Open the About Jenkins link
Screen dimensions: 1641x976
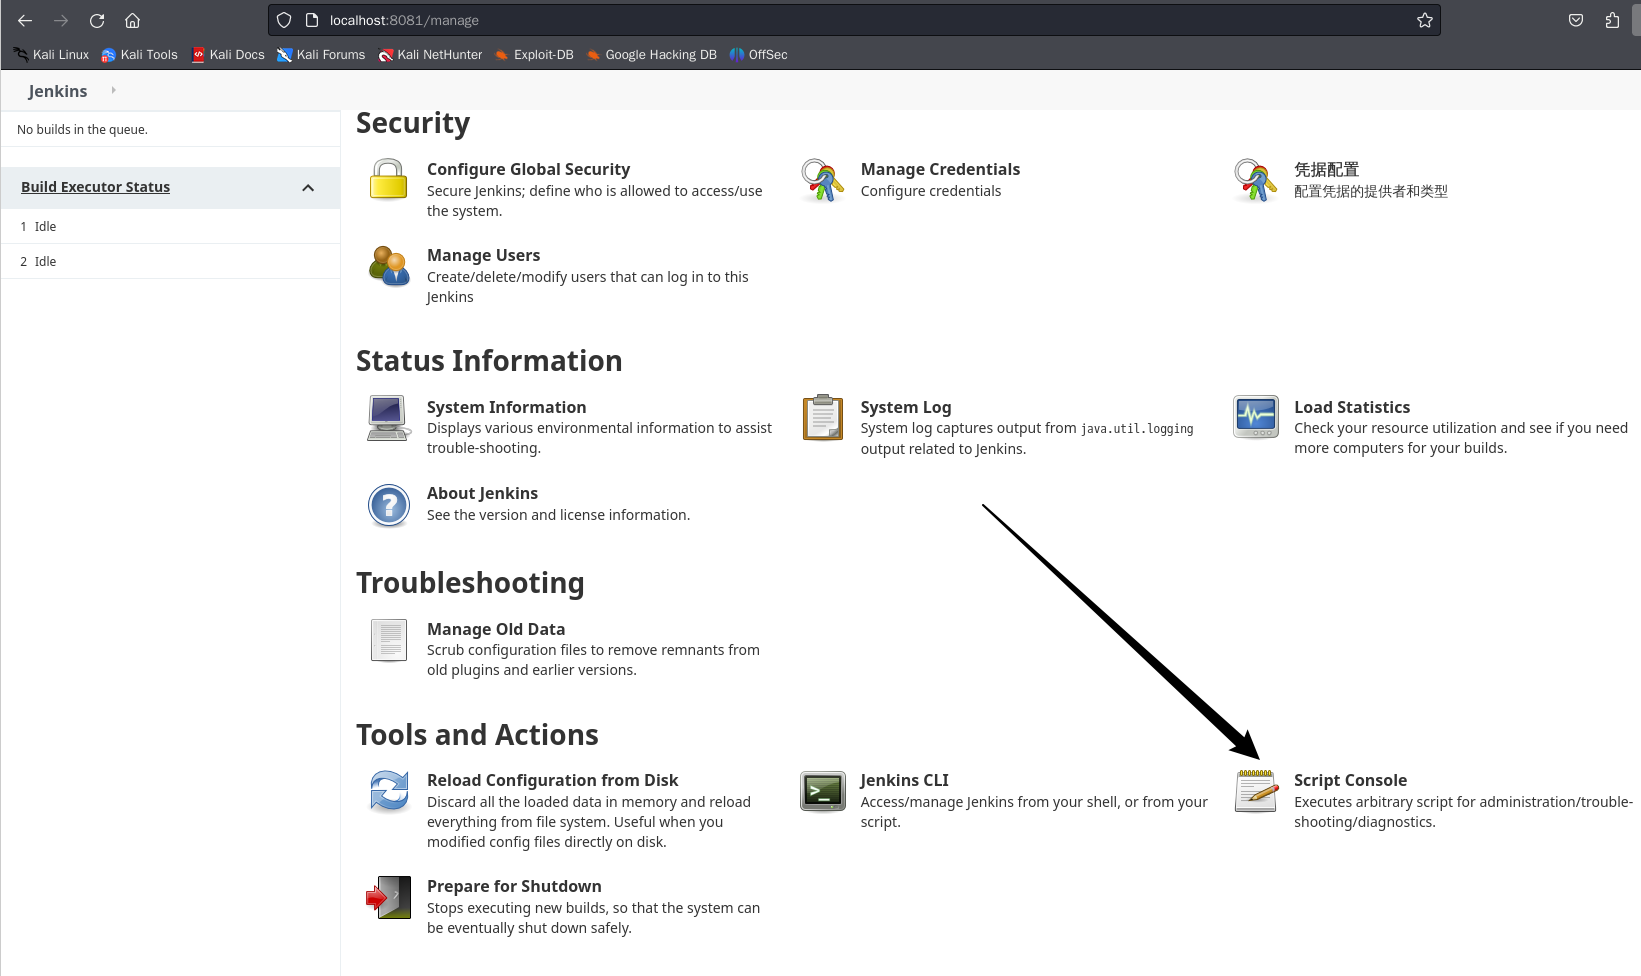[x=482, y=493]
